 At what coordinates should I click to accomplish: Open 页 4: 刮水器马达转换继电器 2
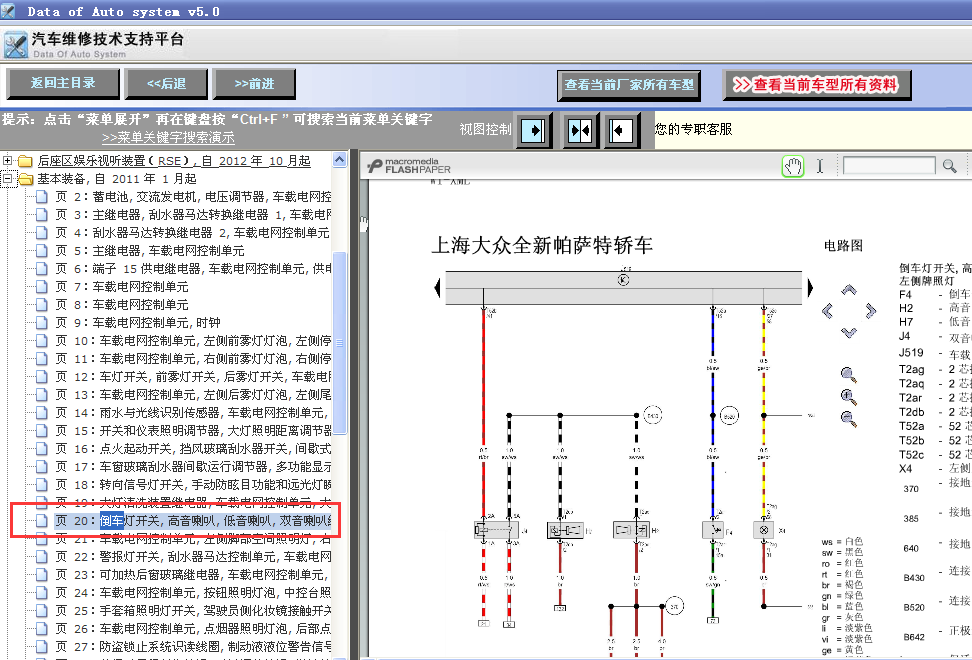pos(192,233)
